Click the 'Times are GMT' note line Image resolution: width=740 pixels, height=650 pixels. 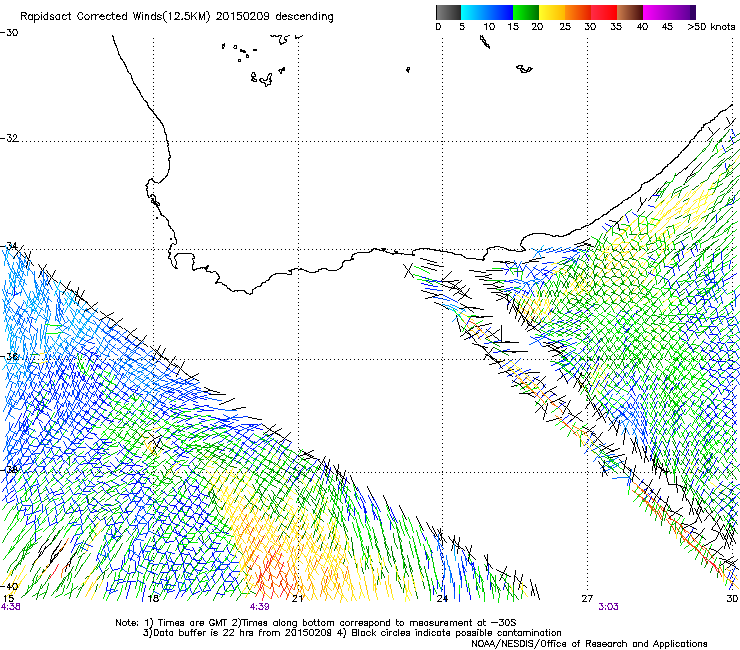pyautogui.click(x=316, y=623)
